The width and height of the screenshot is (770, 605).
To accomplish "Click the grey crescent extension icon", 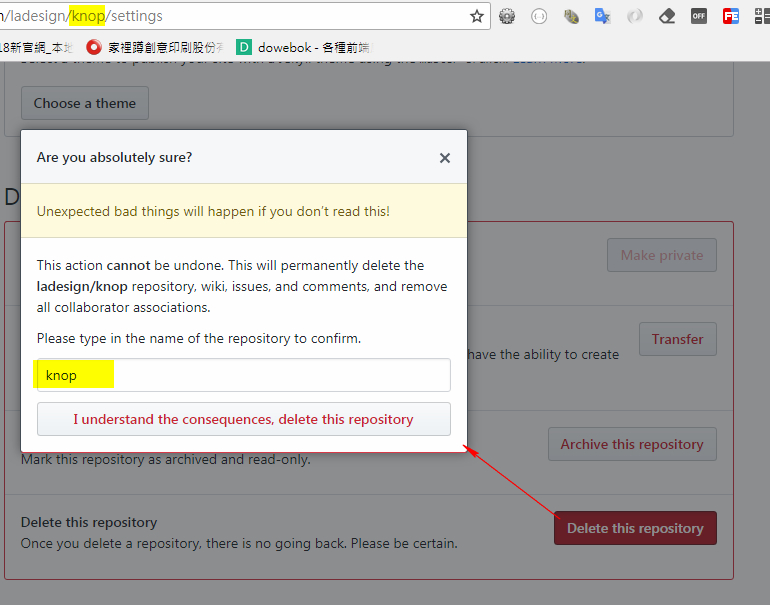I will [634, 16].
